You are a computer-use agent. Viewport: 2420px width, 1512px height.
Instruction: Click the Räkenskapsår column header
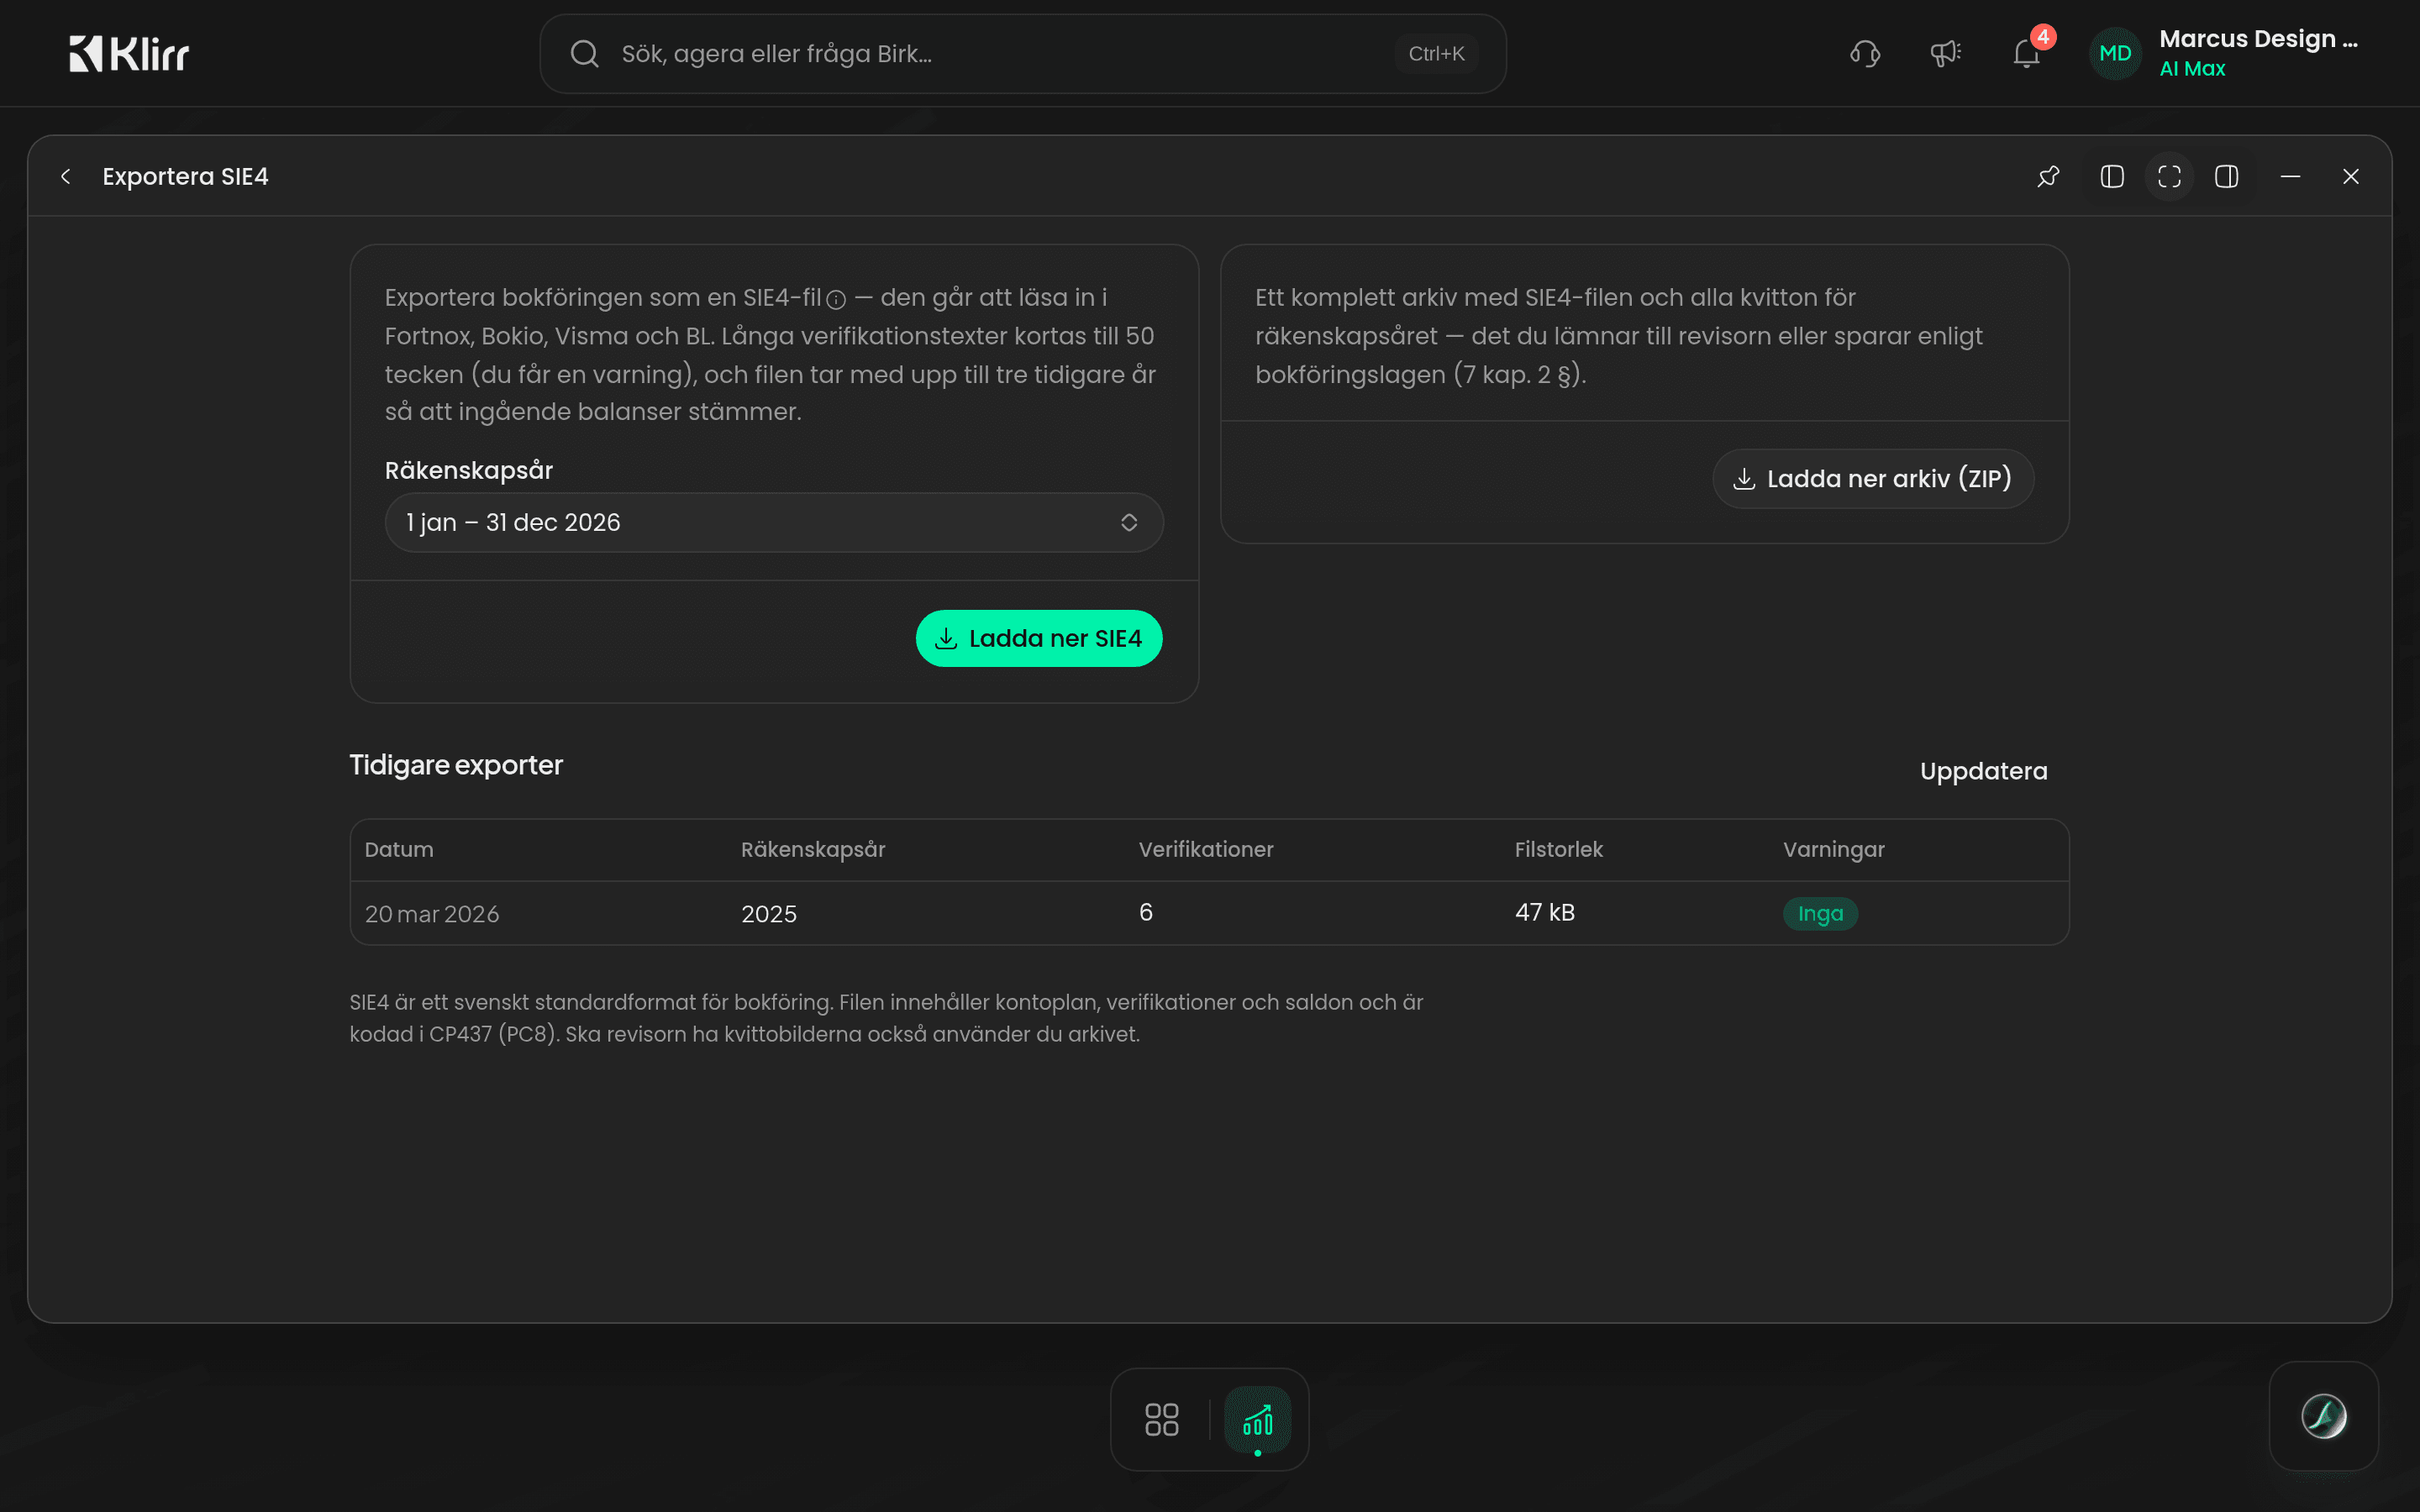click(x=813, y=850)
